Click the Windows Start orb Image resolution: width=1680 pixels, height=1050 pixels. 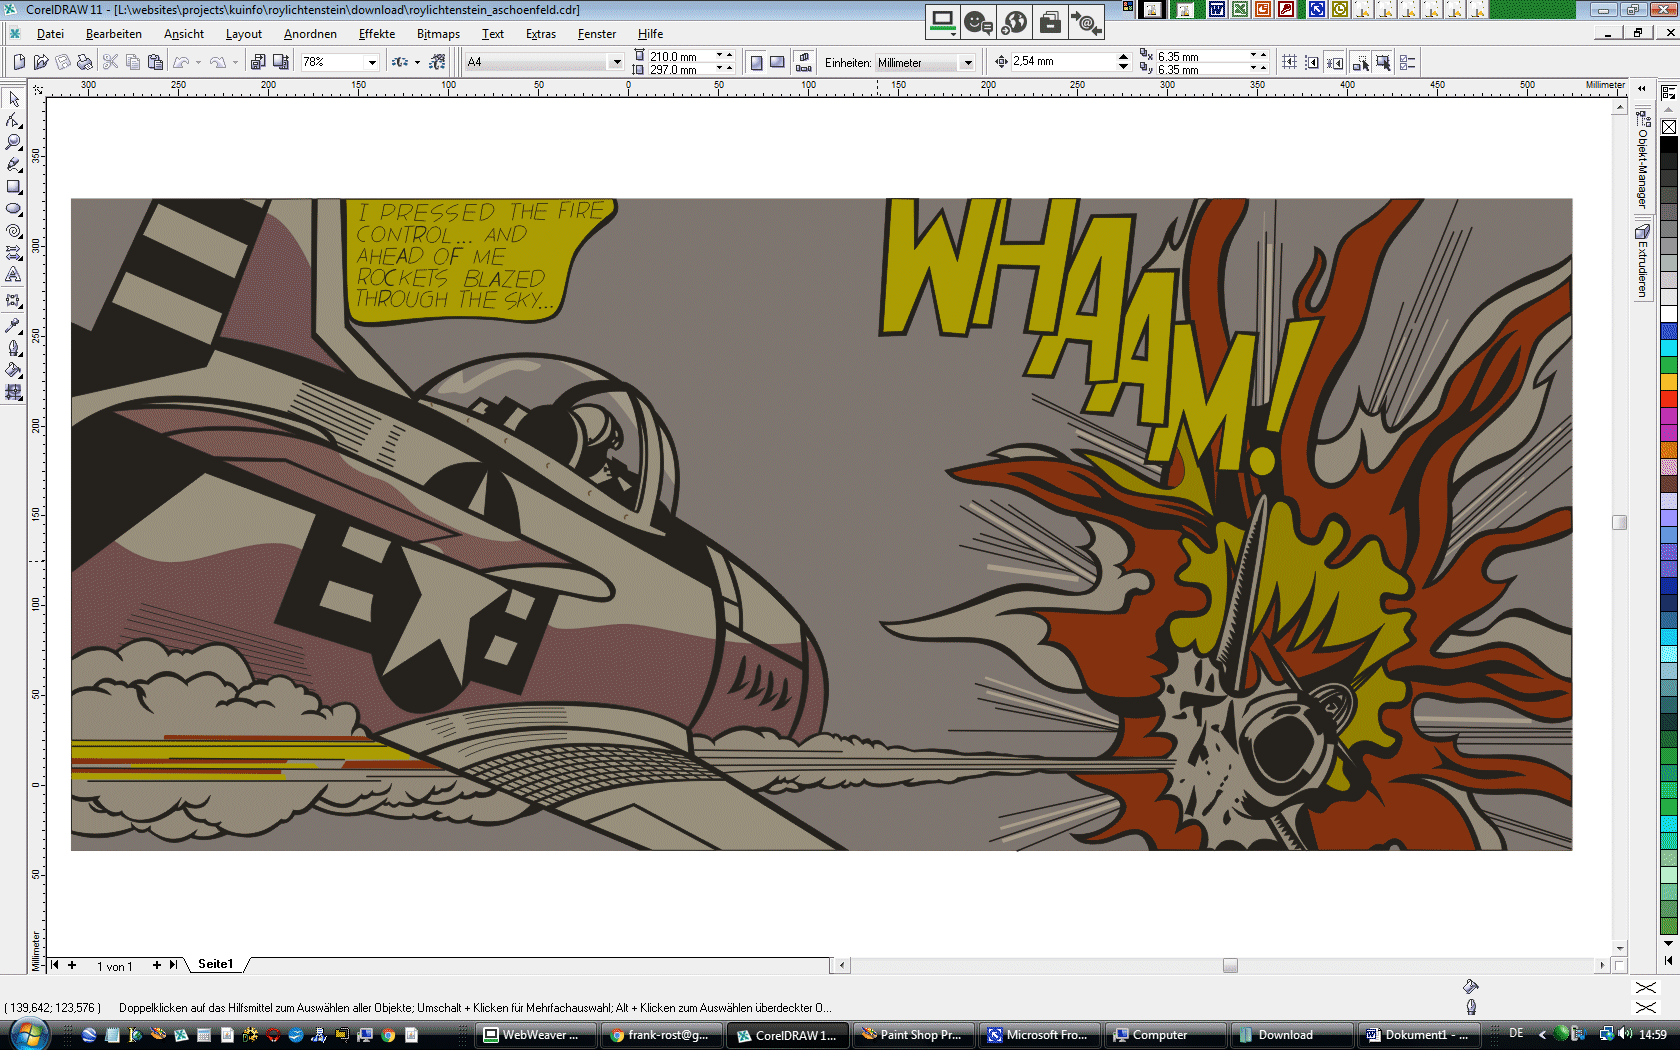point(27,1033)
